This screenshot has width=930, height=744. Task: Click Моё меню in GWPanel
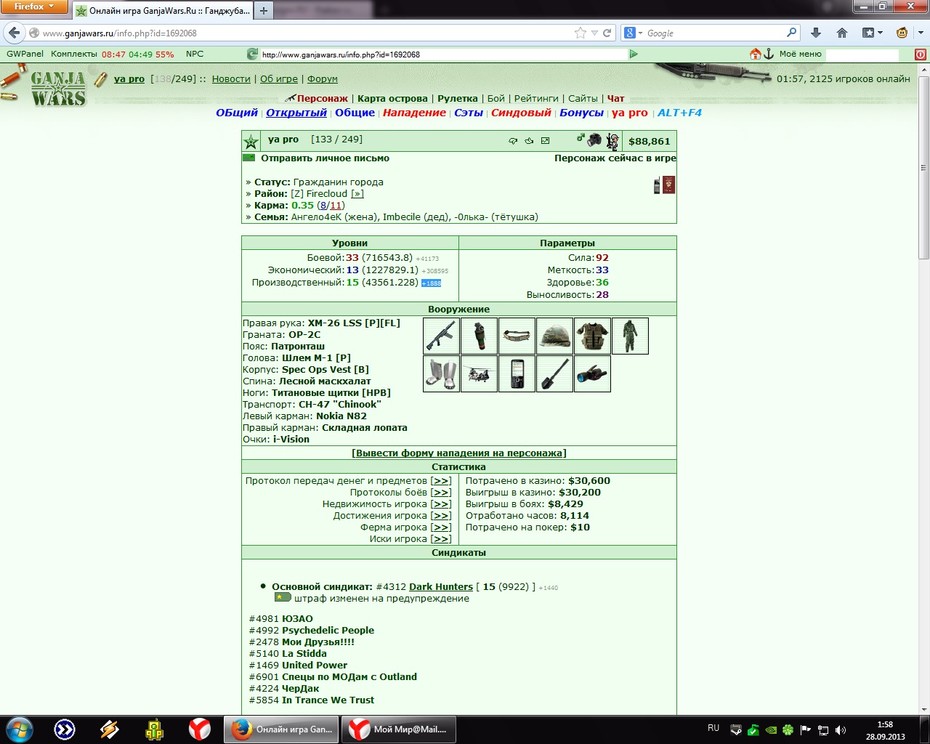point(800,54)
